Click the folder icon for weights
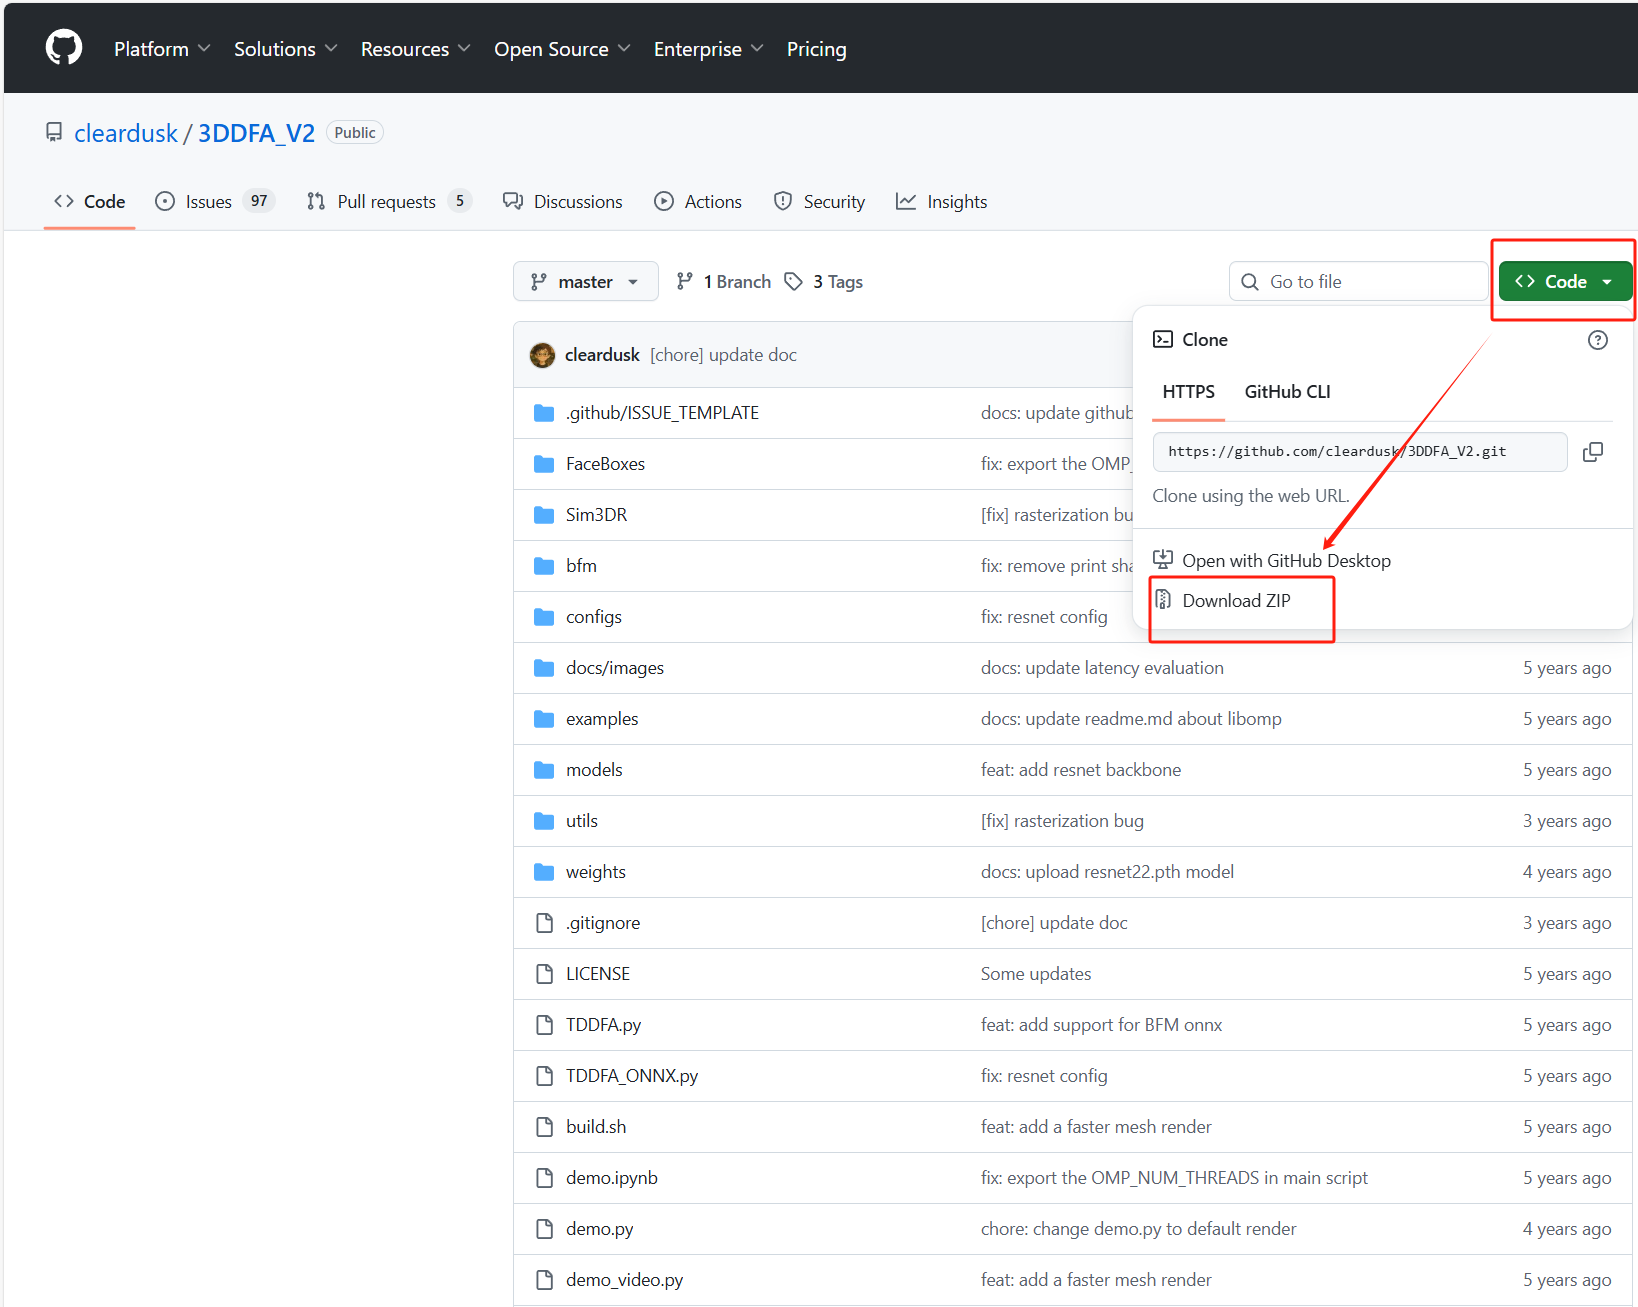 point(544,872)
